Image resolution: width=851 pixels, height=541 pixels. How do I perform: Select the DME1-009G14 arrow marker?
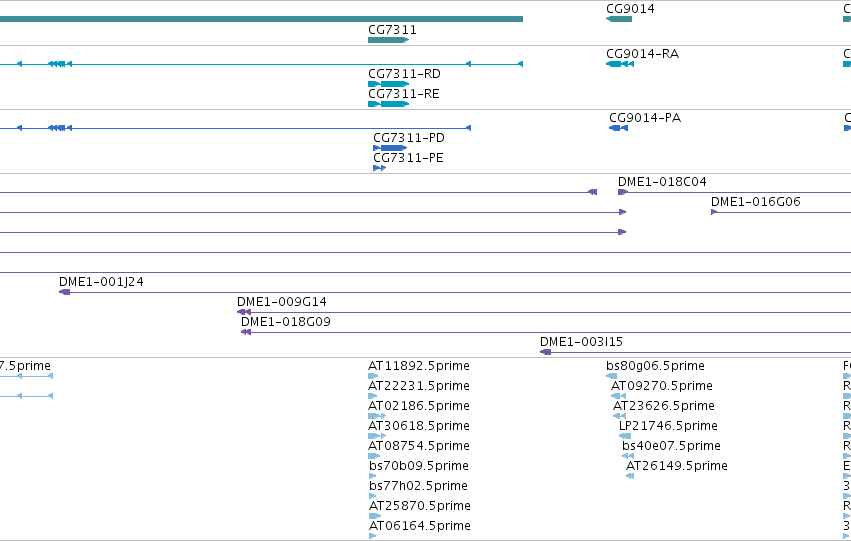pos(244,313)
